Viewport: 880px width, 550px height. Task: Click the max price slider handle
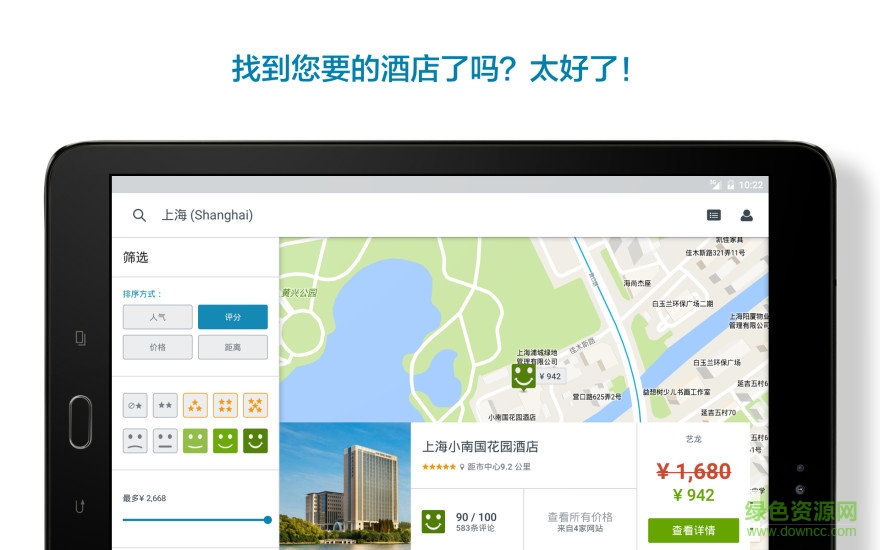tap(267, 520)
